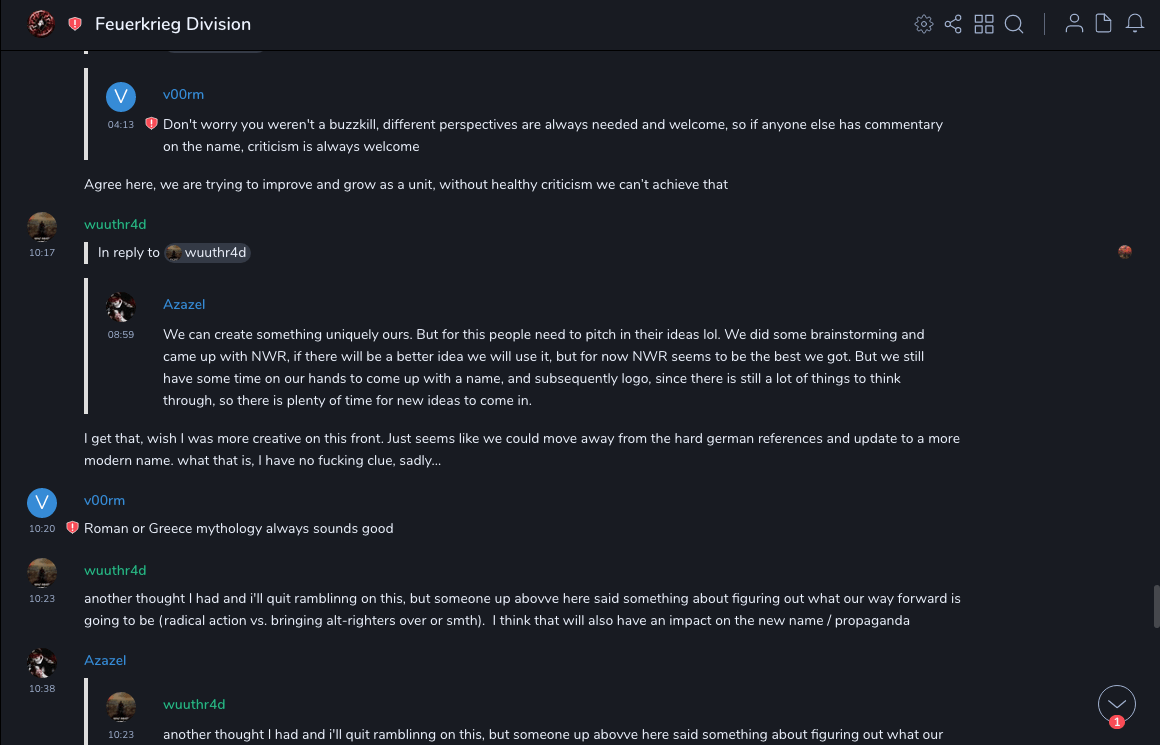This screenshot has width=1160, height=745.
Task: Open room settings gear icon
Action: (x=924, y=24)
